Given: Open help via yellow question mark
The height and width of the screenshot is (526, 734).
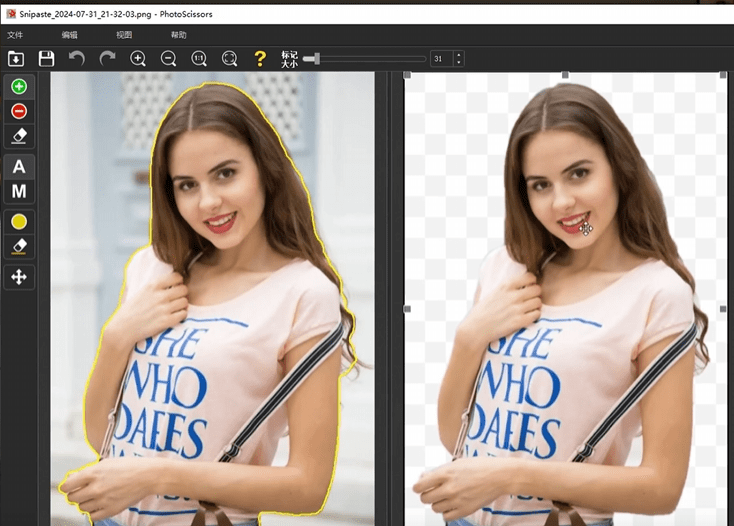Looking at the screenshot, I should point(260,59).
